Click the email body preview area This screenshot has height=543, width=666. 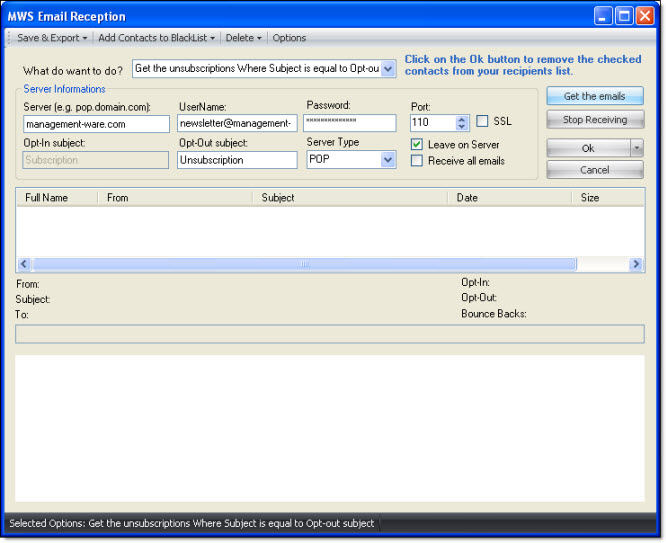(330, 428)
